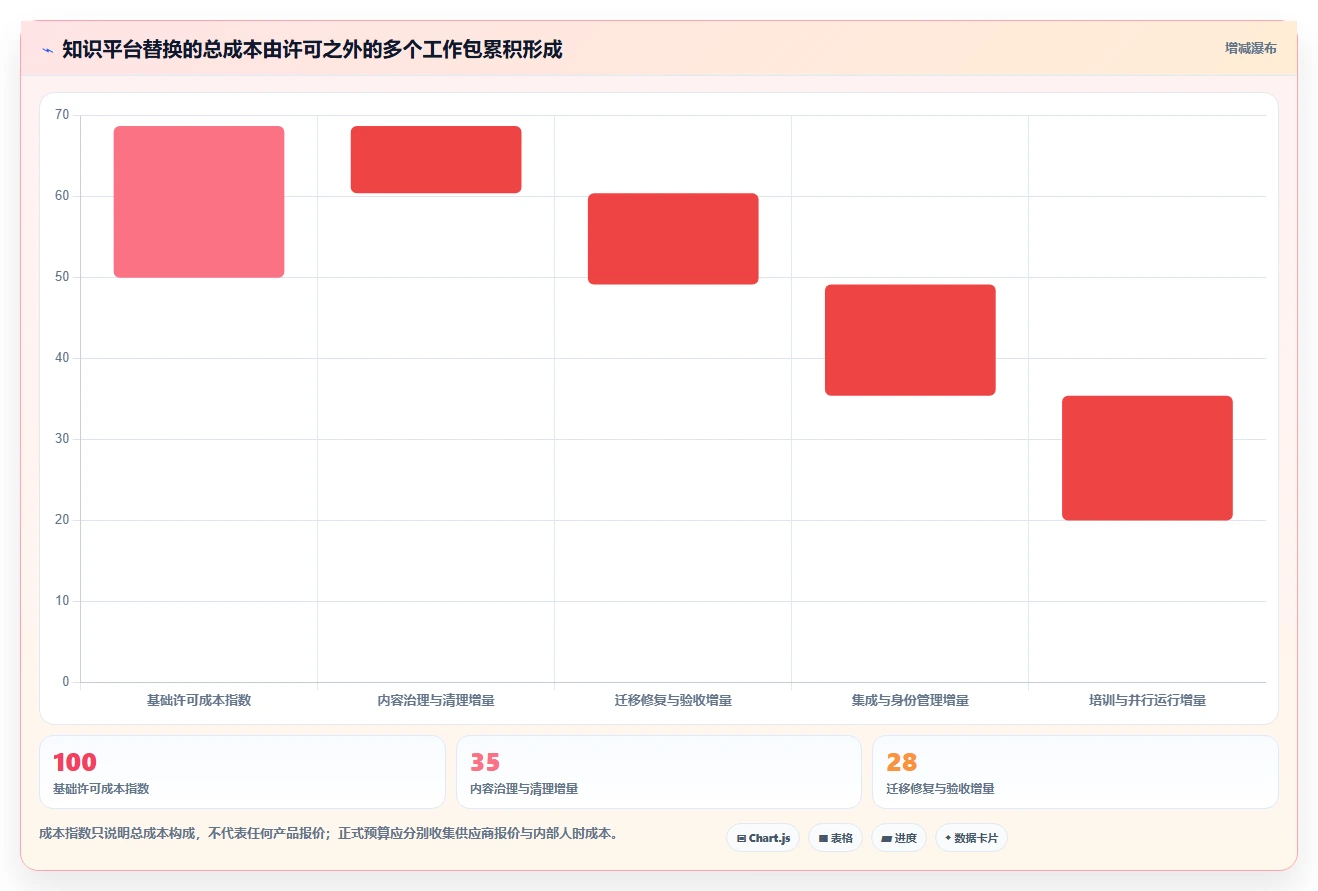
Task: Click the y-axis tick 70
Action: pos(62,115)
